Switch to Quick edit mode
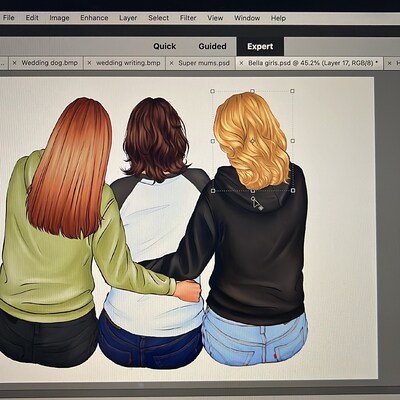Viewport: 400px width, 400px height. pos(164,46)
